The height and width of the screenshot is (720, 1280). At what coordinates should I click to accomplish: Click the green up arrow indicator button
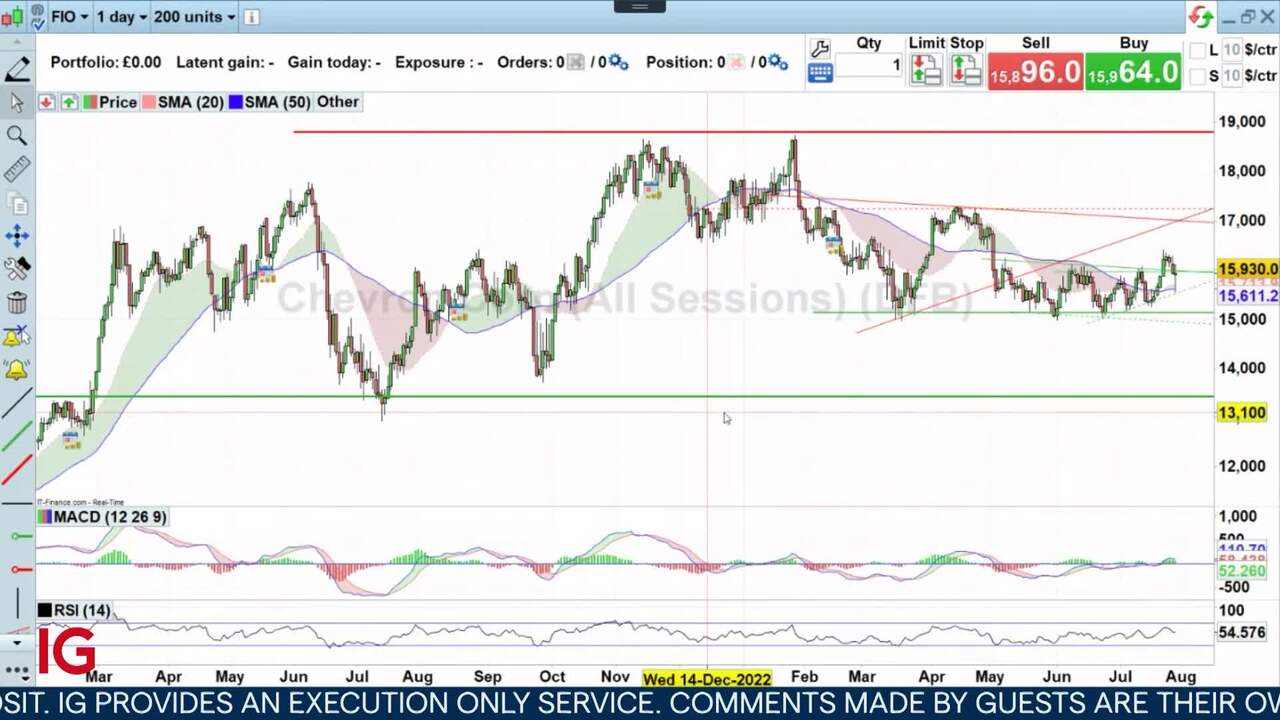69,102
